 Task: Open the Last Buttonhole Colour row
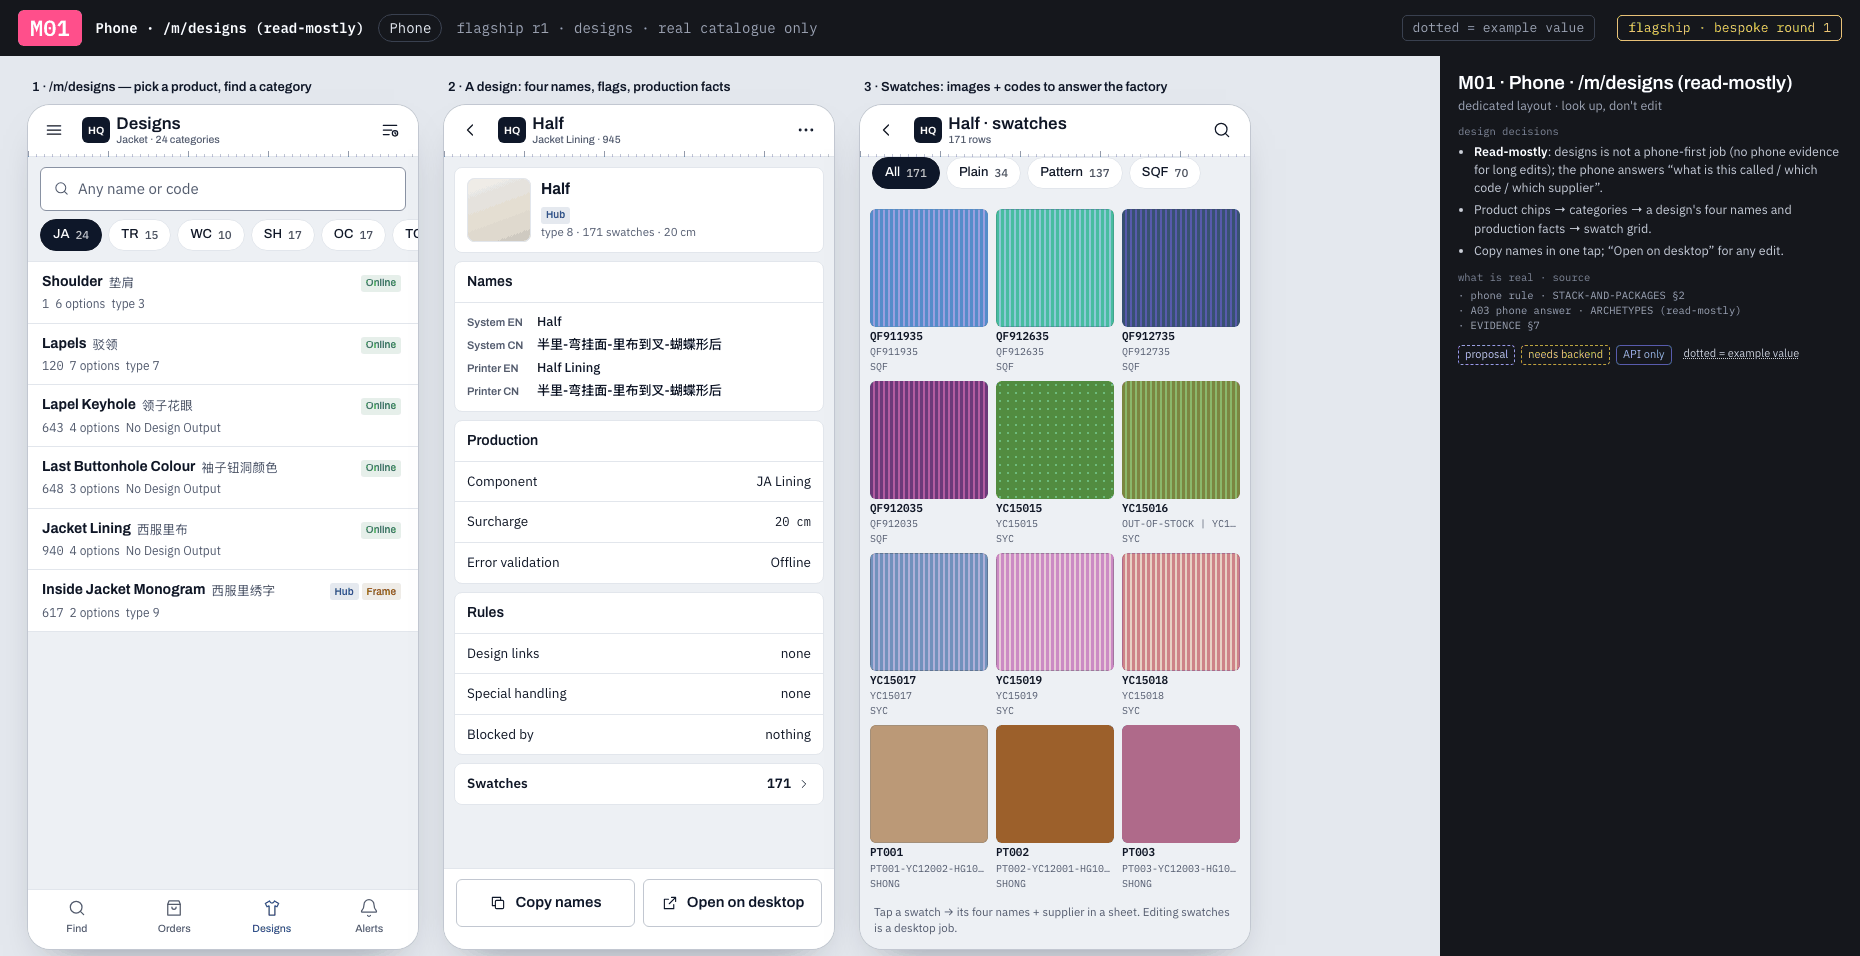click(223, 477)
